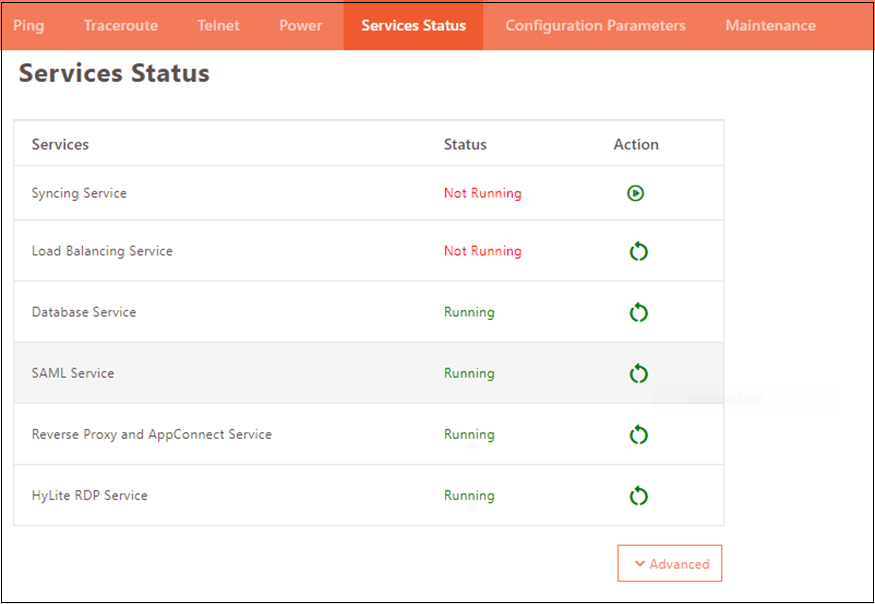875x604 pixels.
Task: Open the Power tab
Action: 300,25
